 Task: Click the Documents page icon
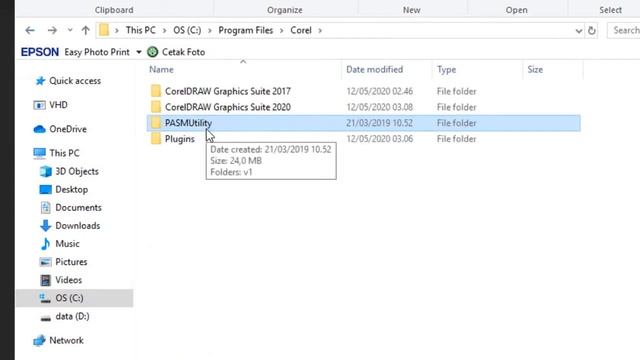pyautogui.click(x=46, y=208)
